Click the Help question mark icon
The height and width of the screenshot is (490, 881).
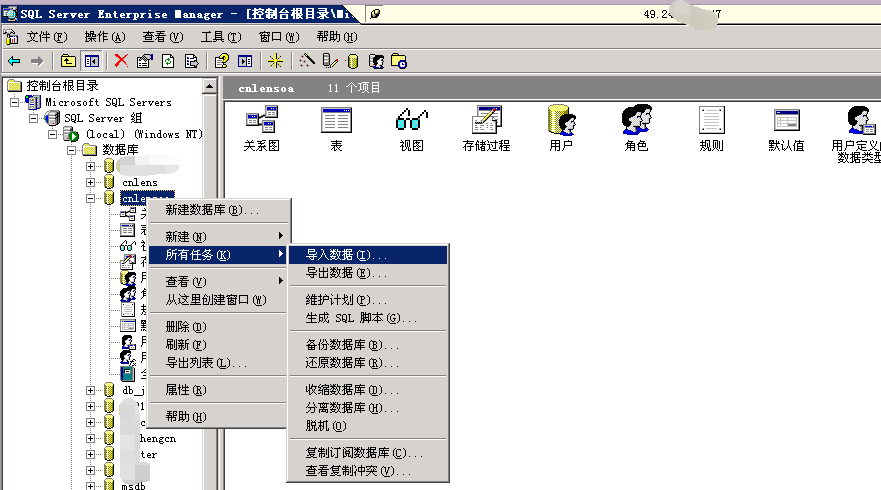click(x=222, y=61)
